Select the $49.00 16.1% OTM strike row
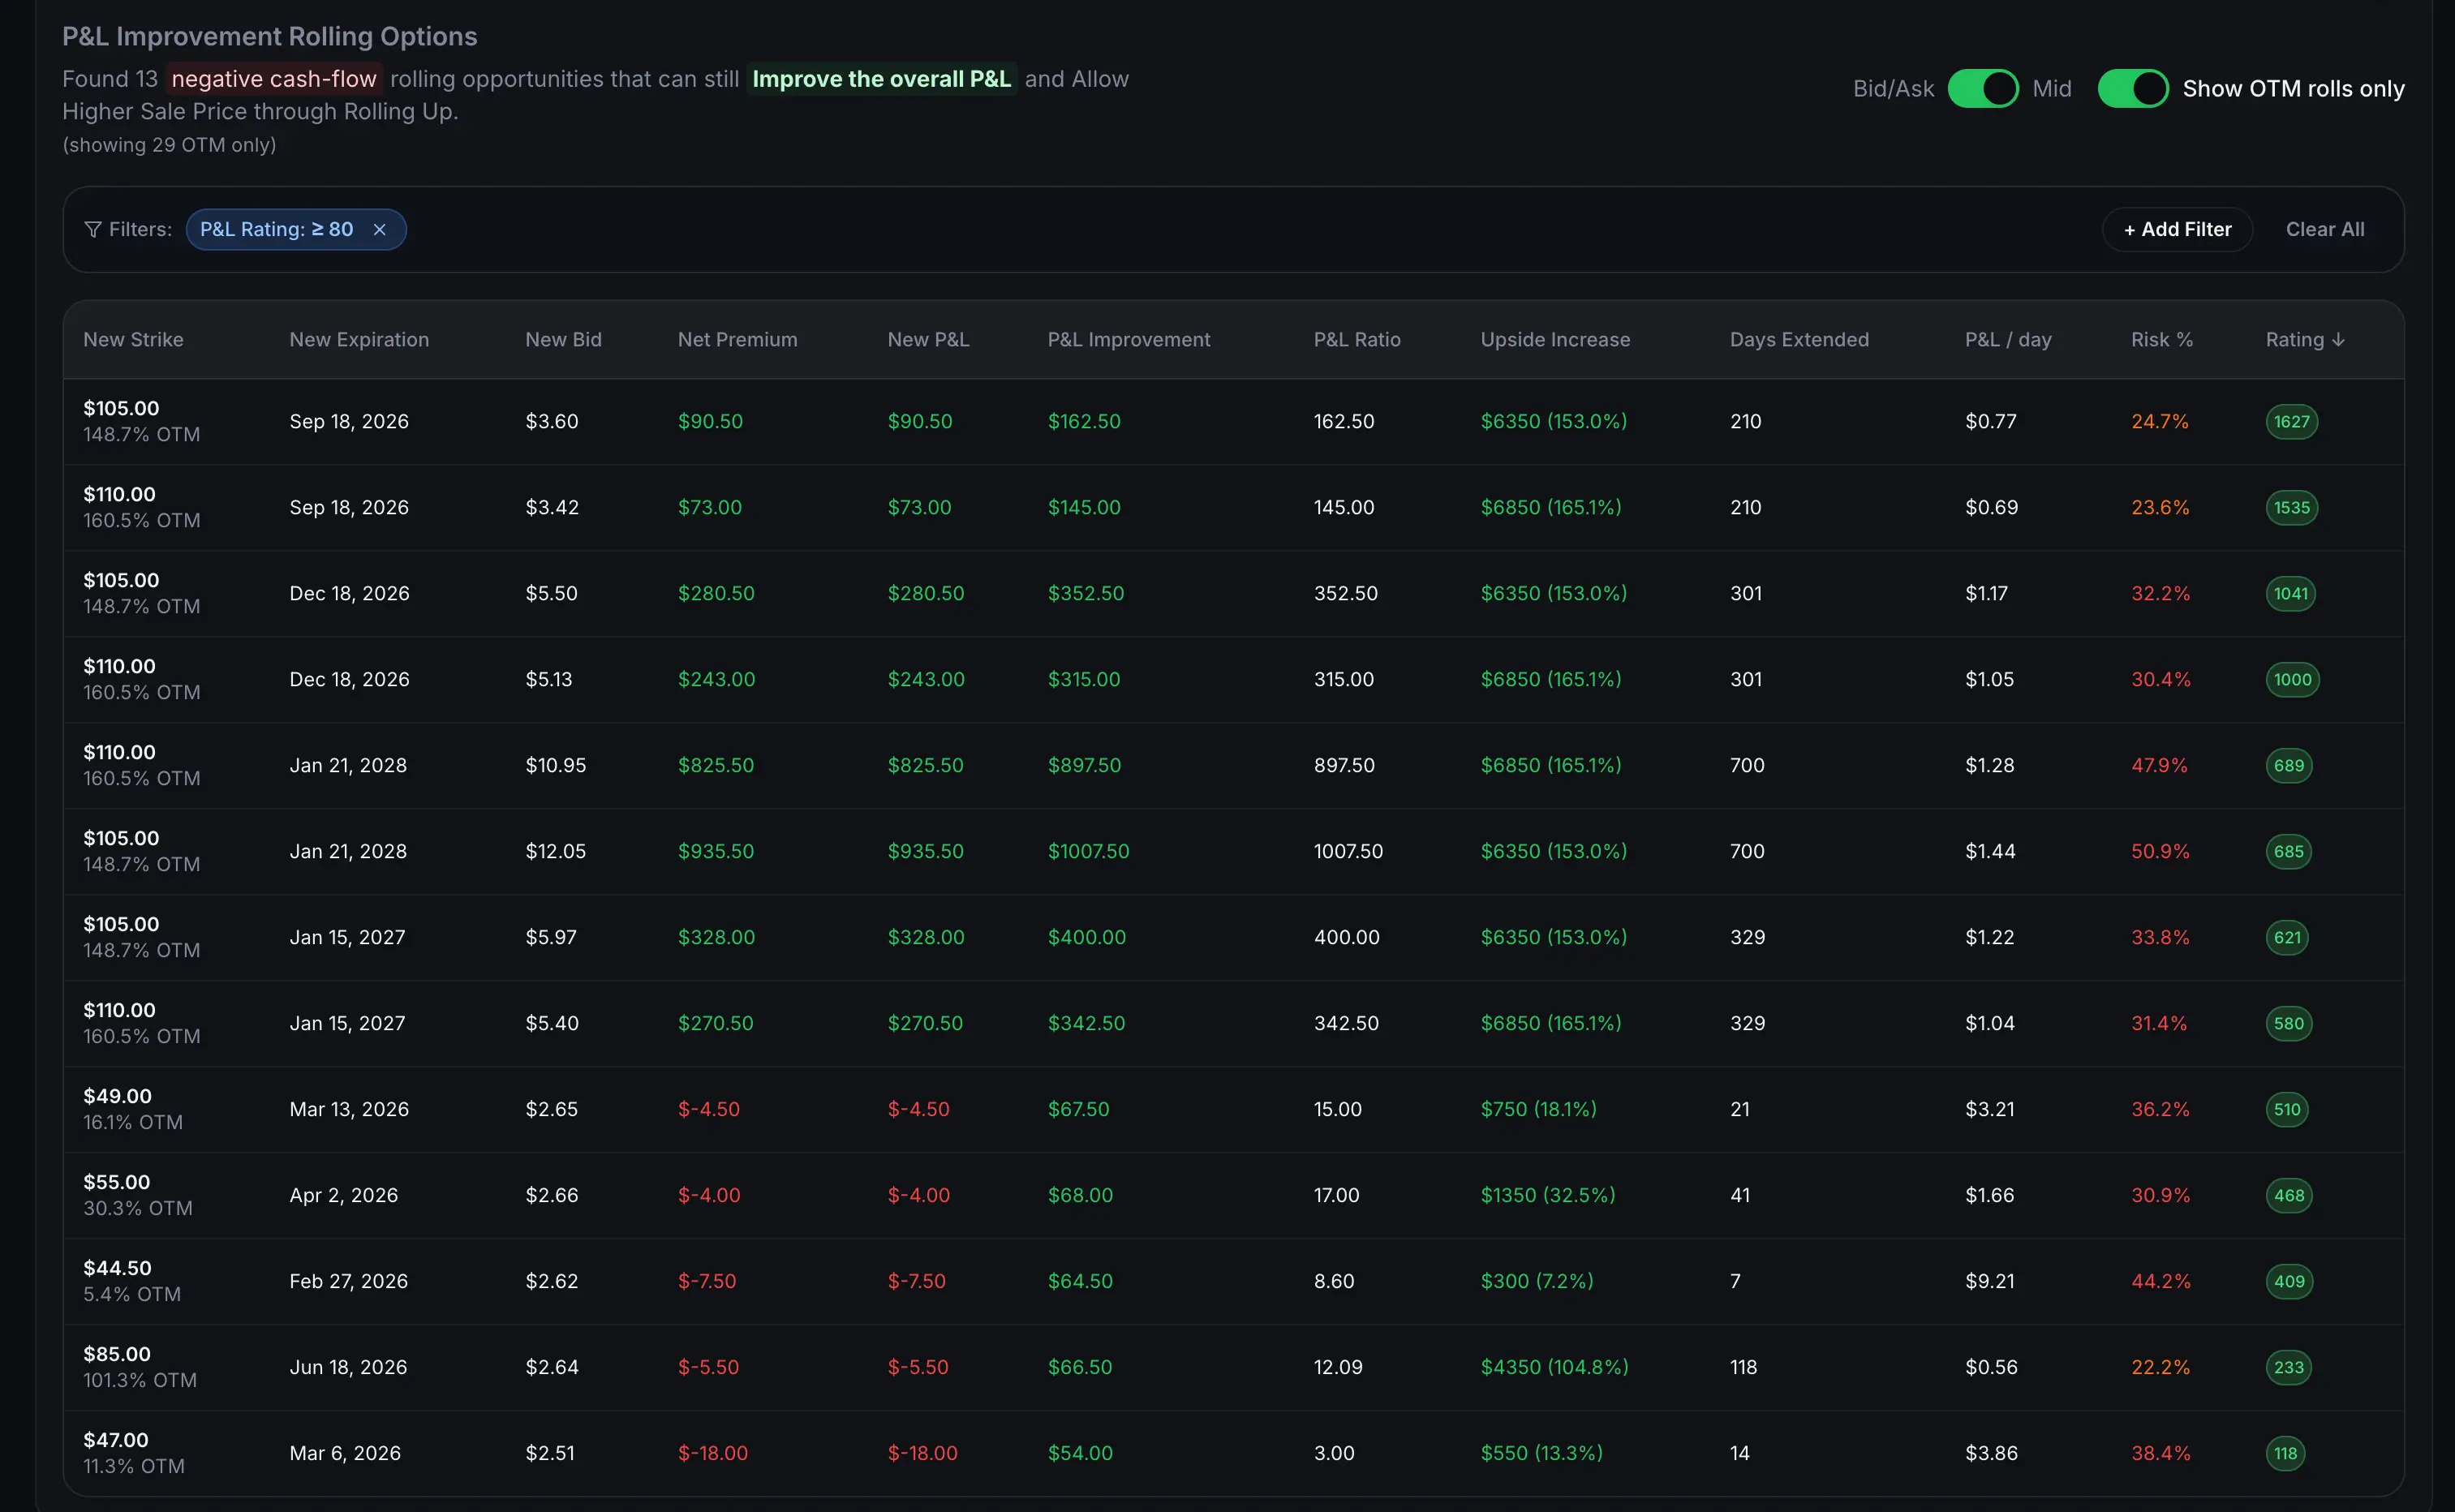 1233,1110
